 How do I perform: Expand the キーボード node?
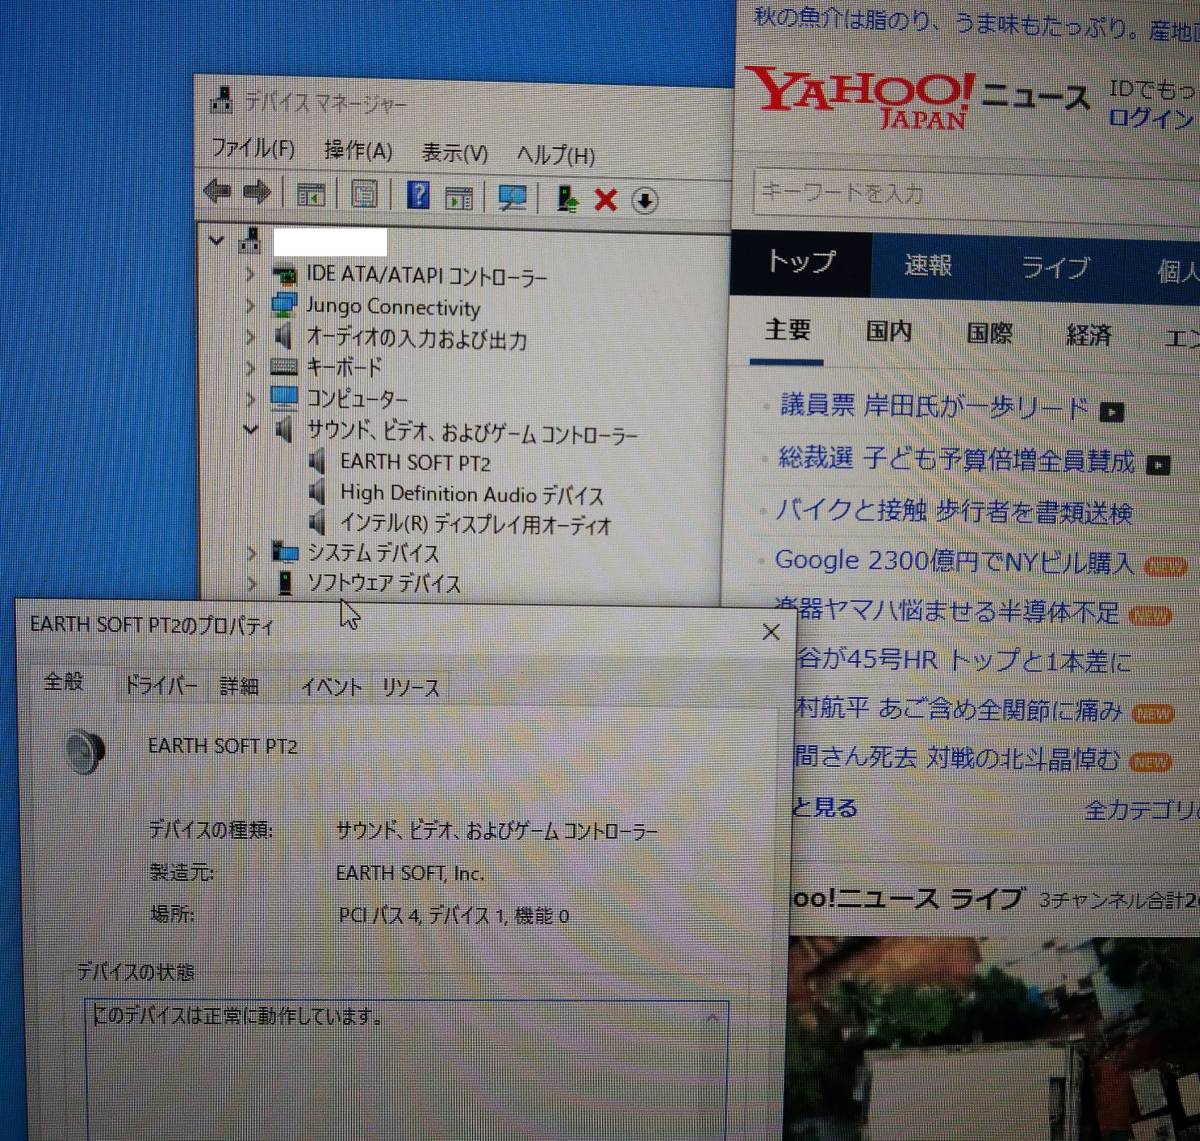250,368
